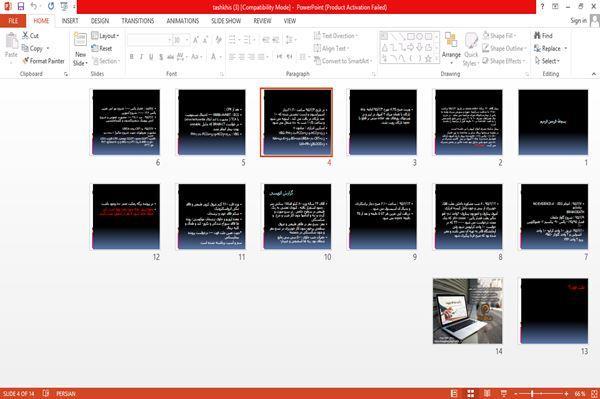Toggle Align Left paragraph button
This screenshot has height=399, width=600.
point(232,57)
